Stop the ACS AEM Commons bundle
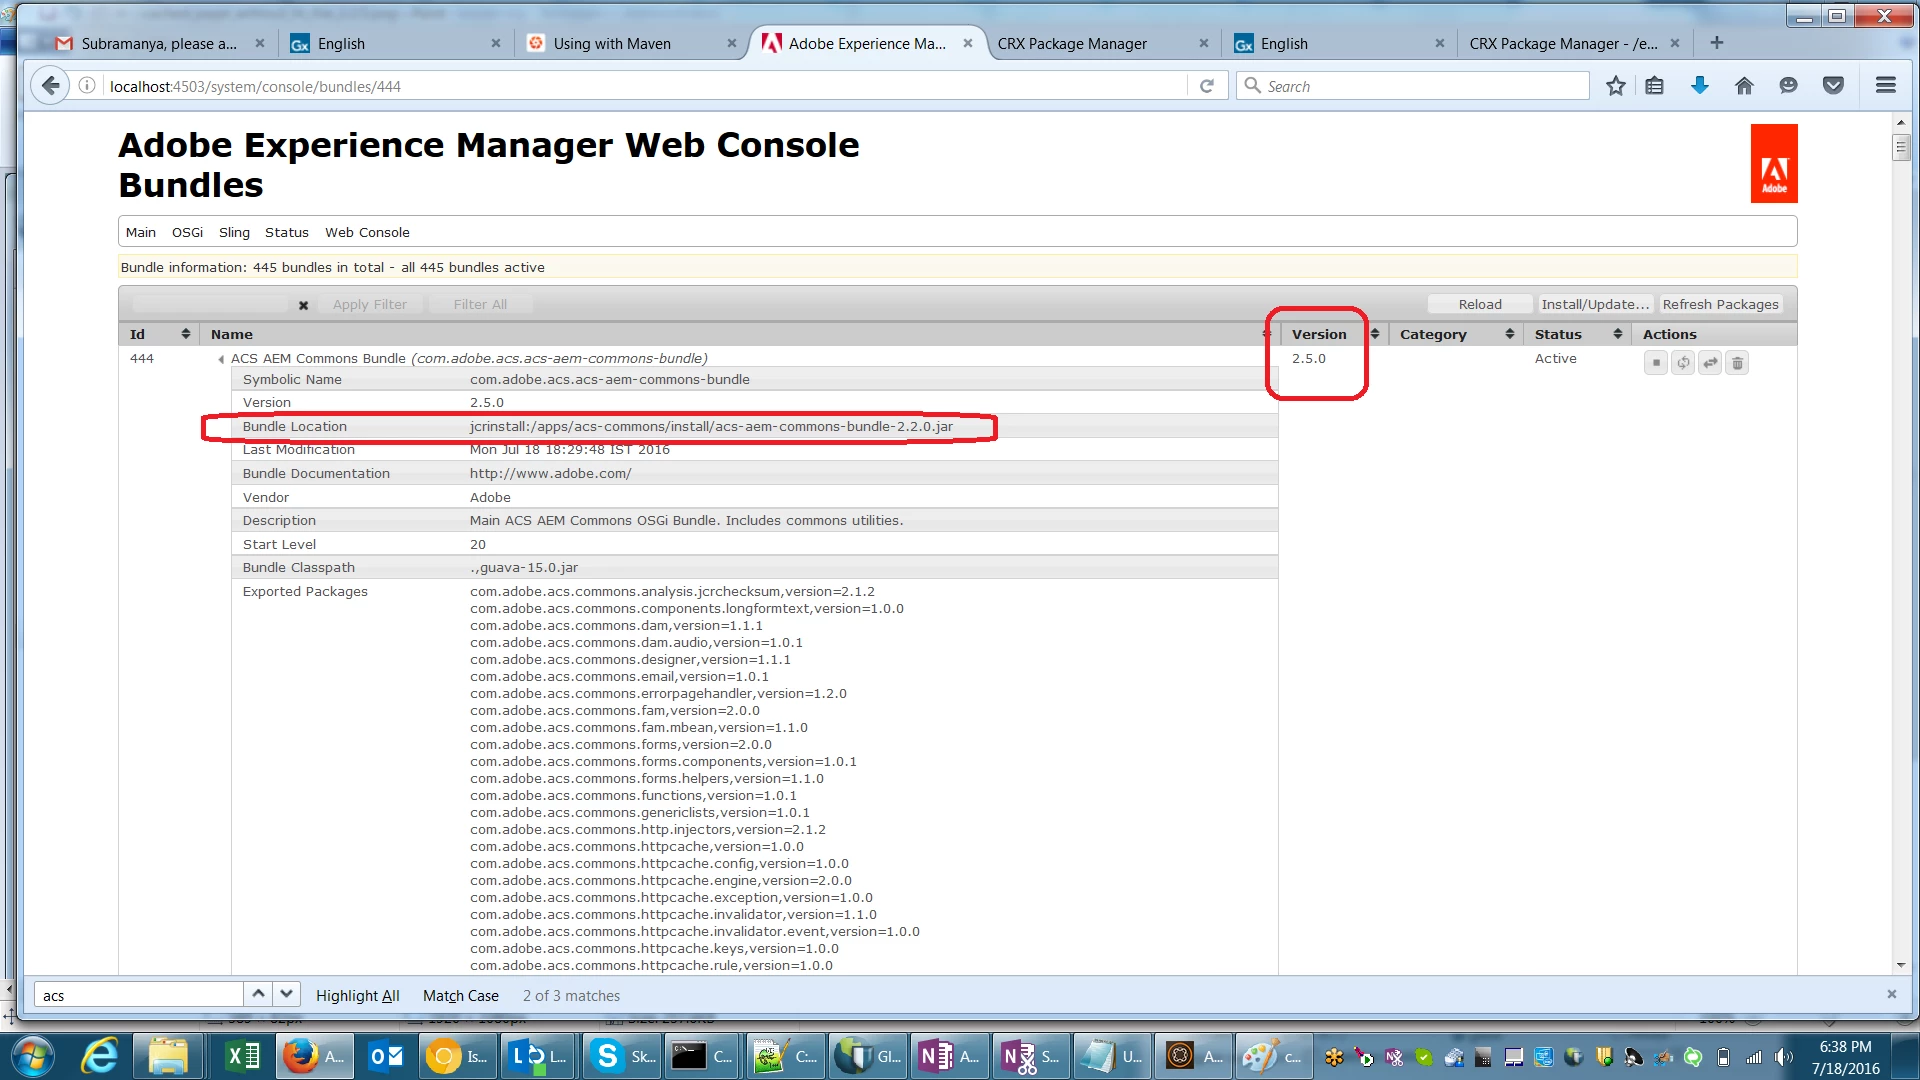The width and height of the screenshot is (1920, 1080). [x=1656, y=363]
